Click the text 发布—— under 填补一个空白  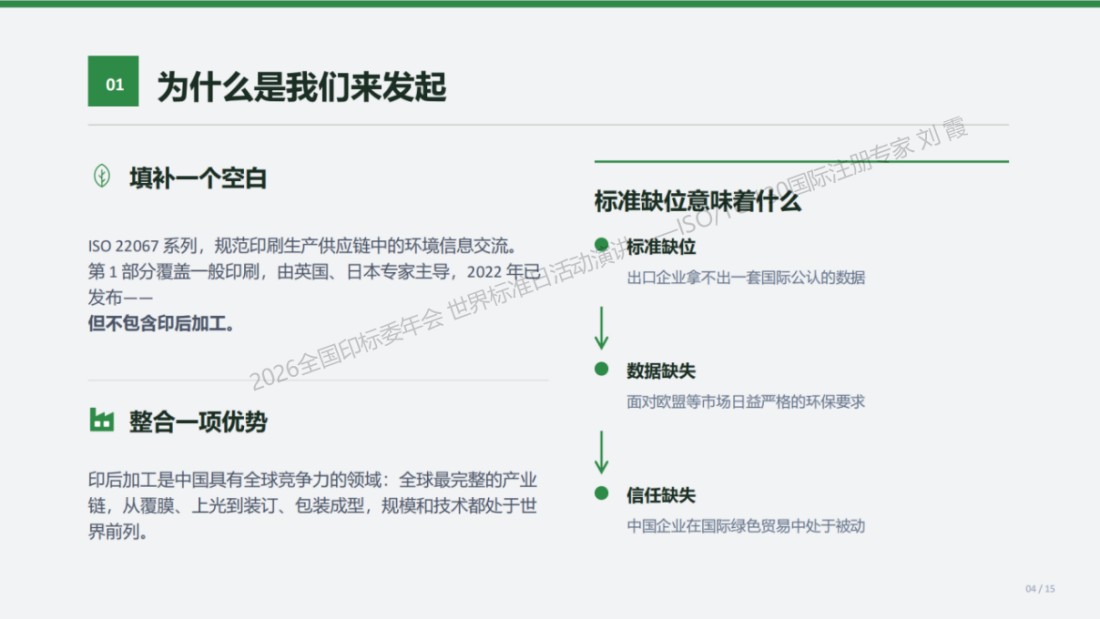tap(121, 298)
